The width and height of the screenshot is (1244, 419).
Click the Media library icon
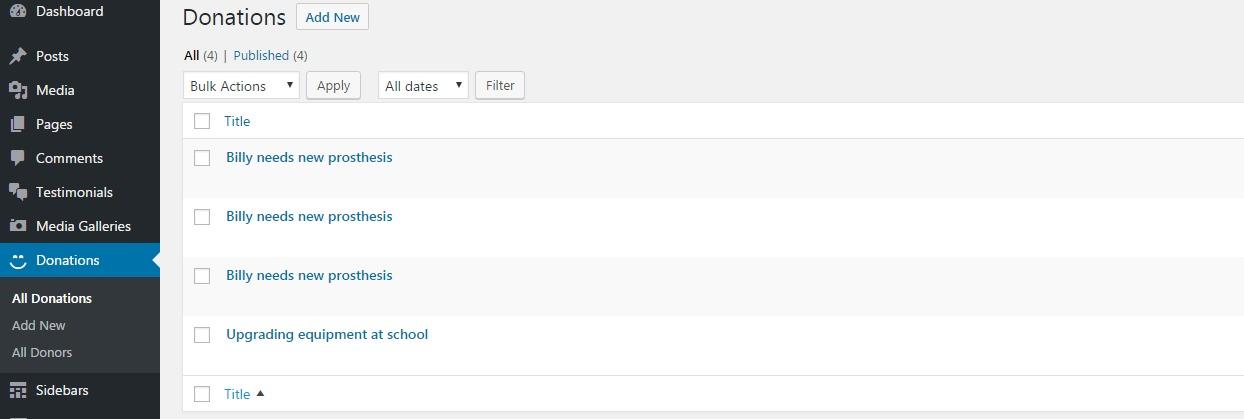click(18, 91)
